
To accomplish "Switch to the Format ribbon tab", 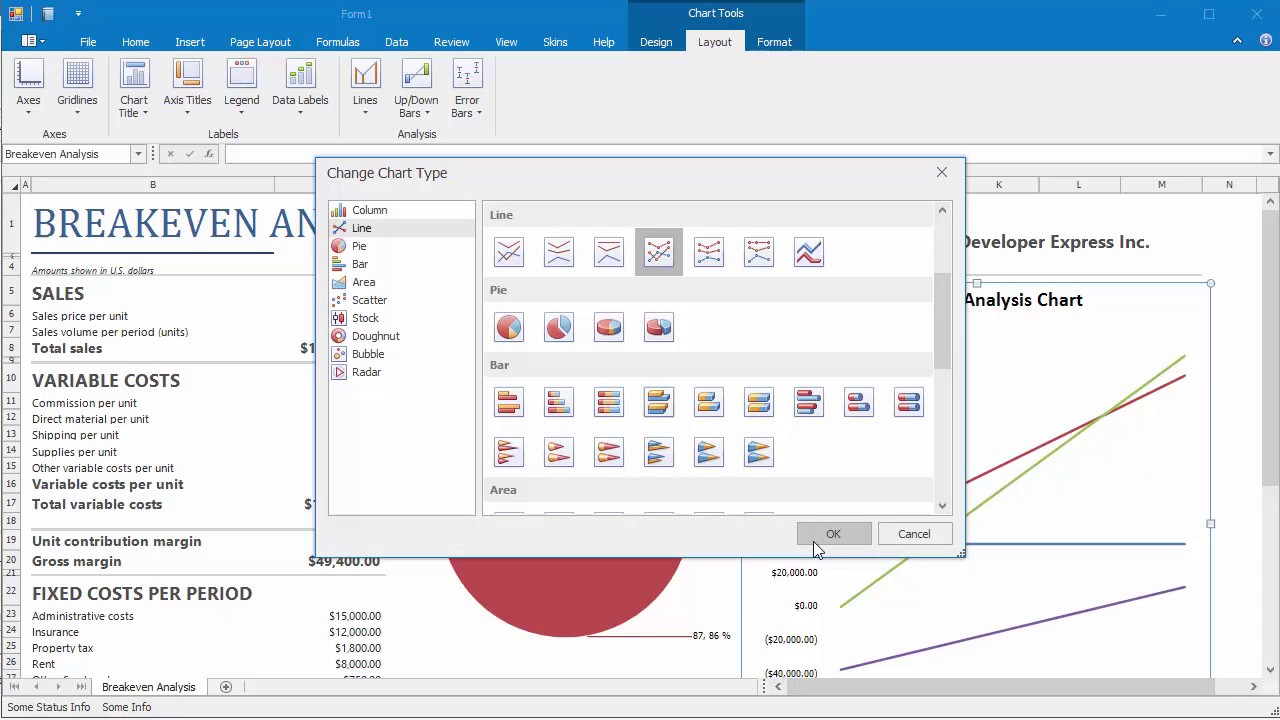I will pos(774,42).
